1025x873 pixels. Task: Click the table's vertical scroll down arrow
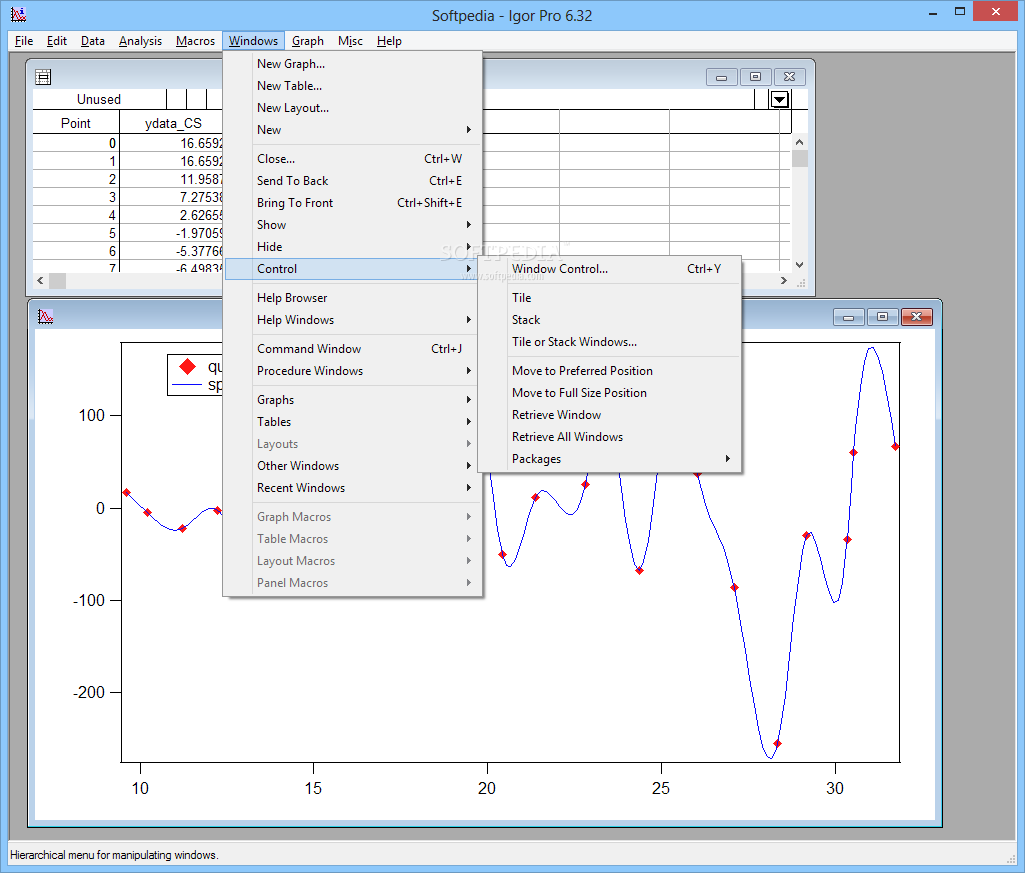pyautogui.click(x=799, y=265)
